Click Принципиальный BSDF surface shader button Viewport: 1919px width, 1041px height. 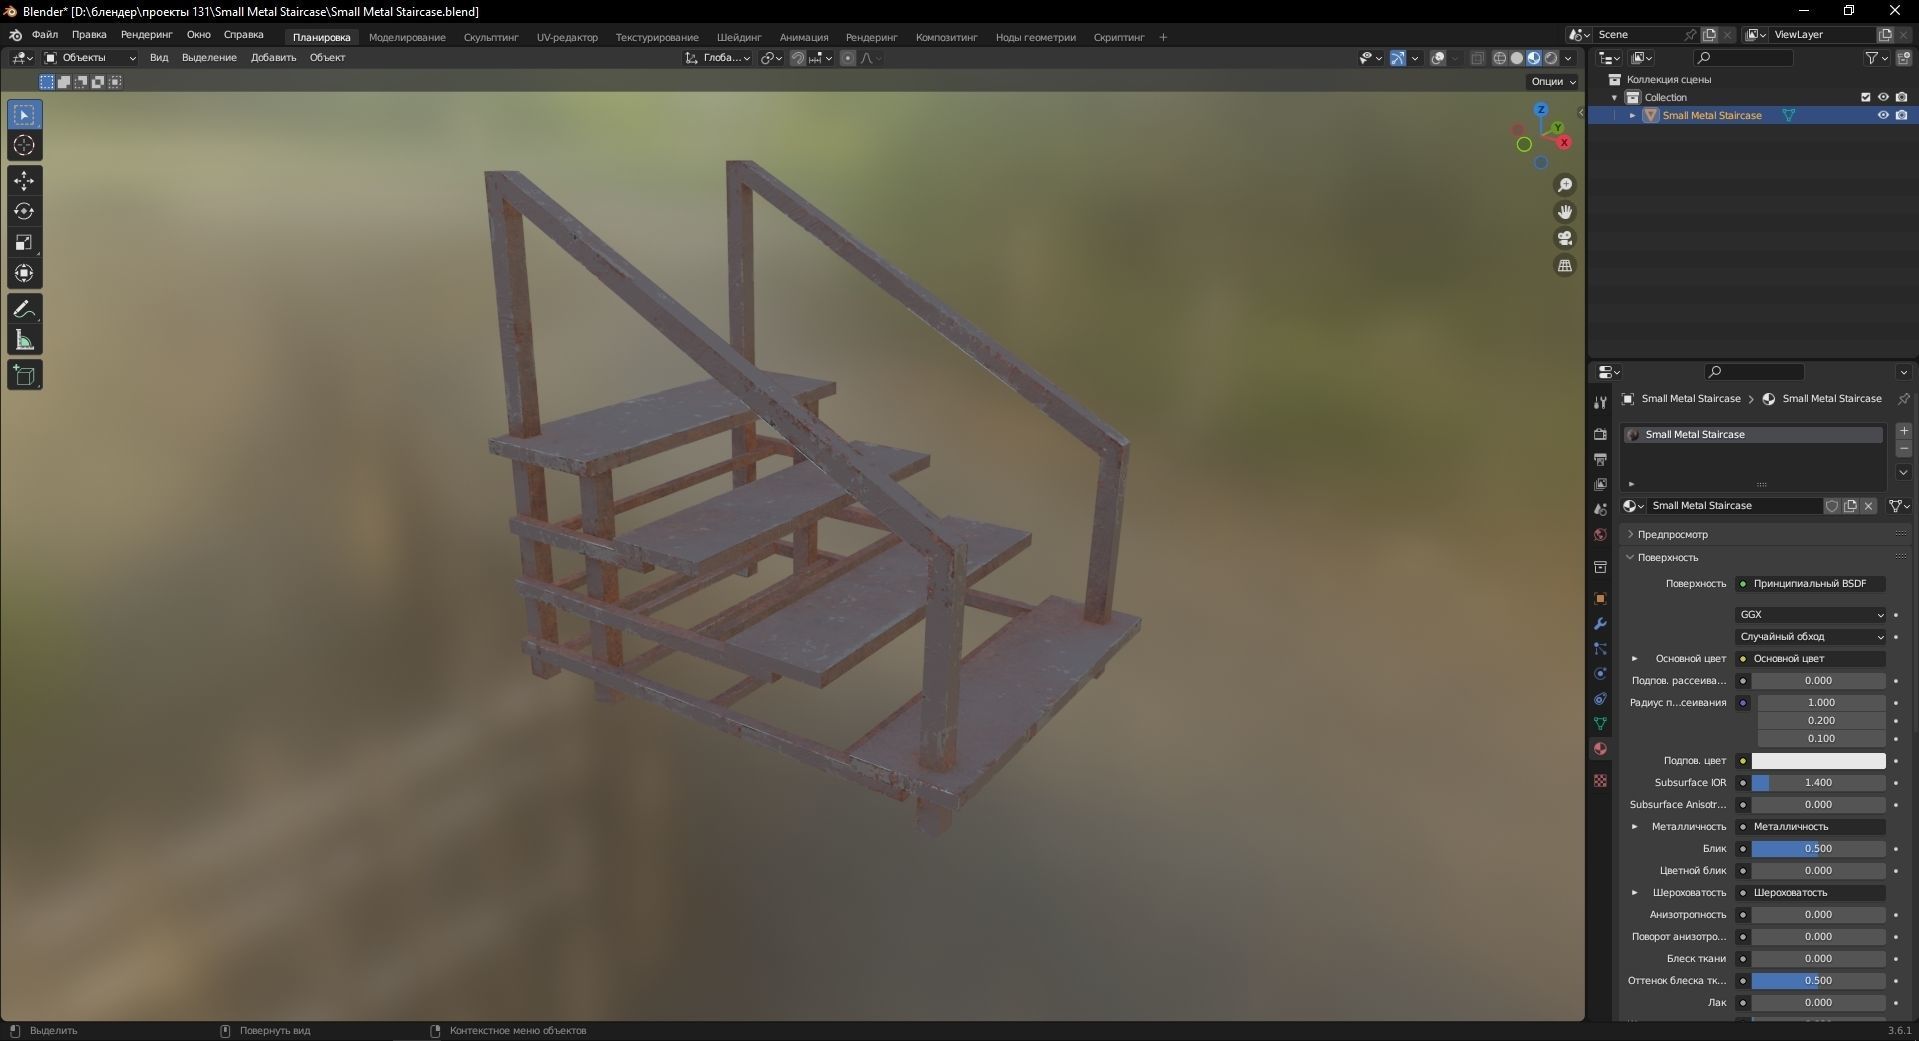coord(1810,583)
